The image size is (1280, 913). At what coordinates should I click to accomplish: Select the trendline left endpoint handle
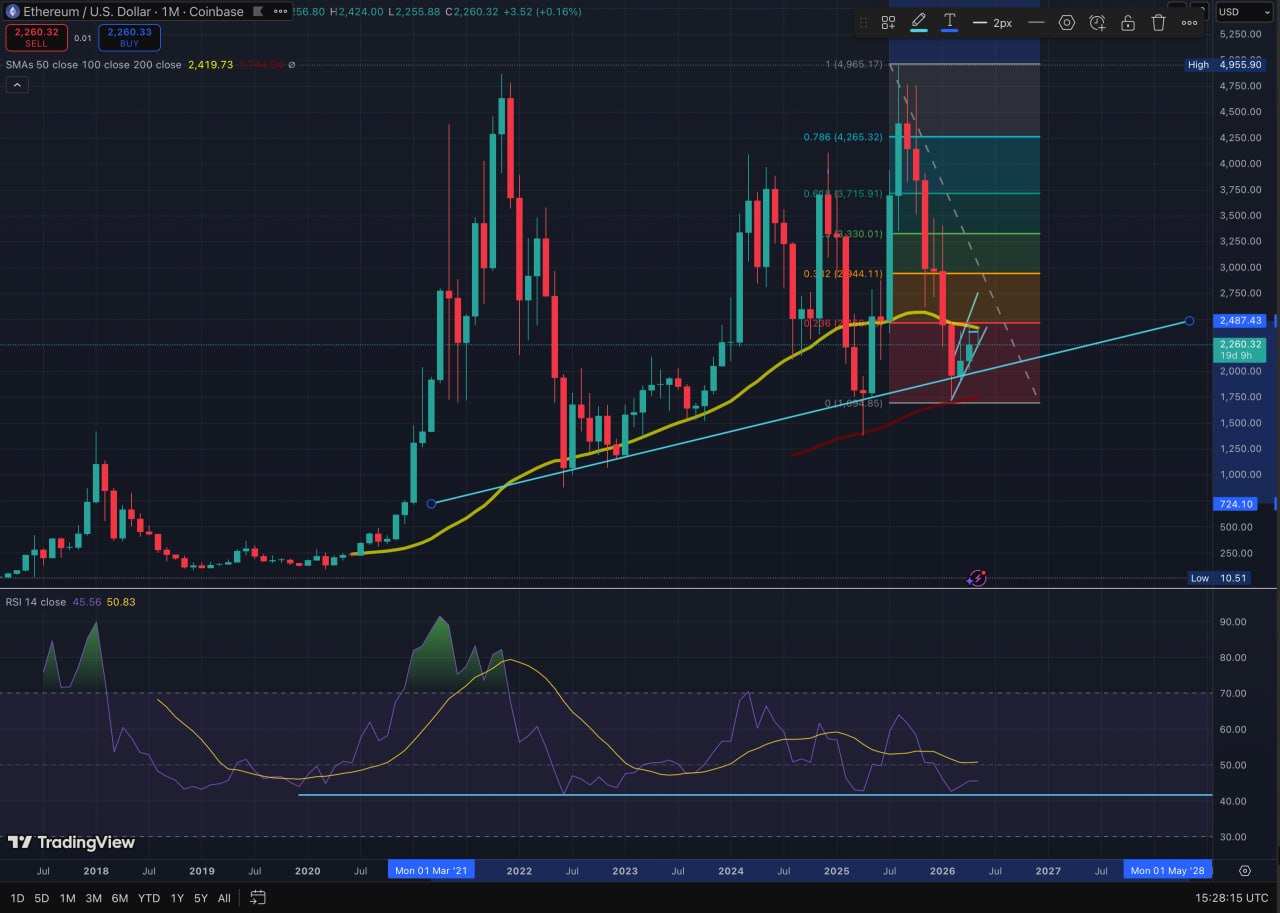coord(431,503)
